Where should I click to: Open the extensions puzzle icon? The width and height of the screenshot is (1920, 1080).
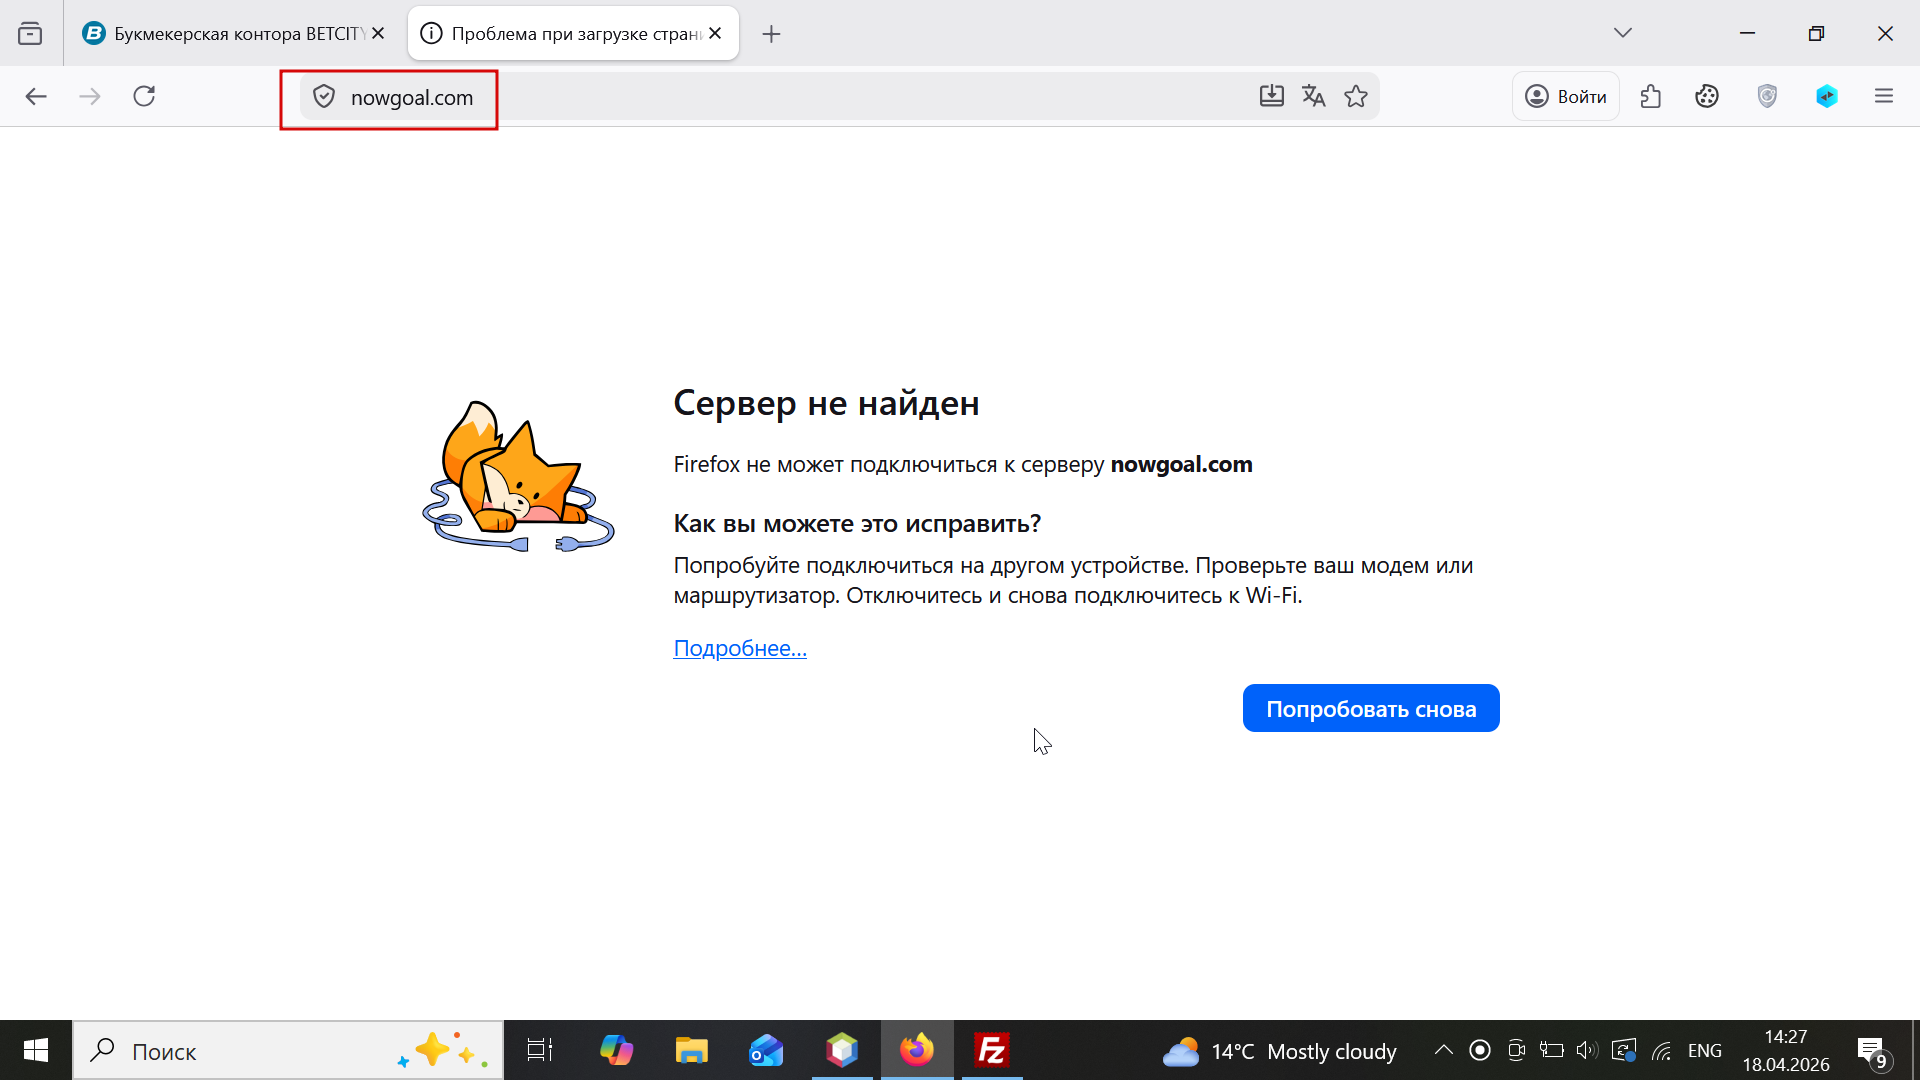[1651, 96]
